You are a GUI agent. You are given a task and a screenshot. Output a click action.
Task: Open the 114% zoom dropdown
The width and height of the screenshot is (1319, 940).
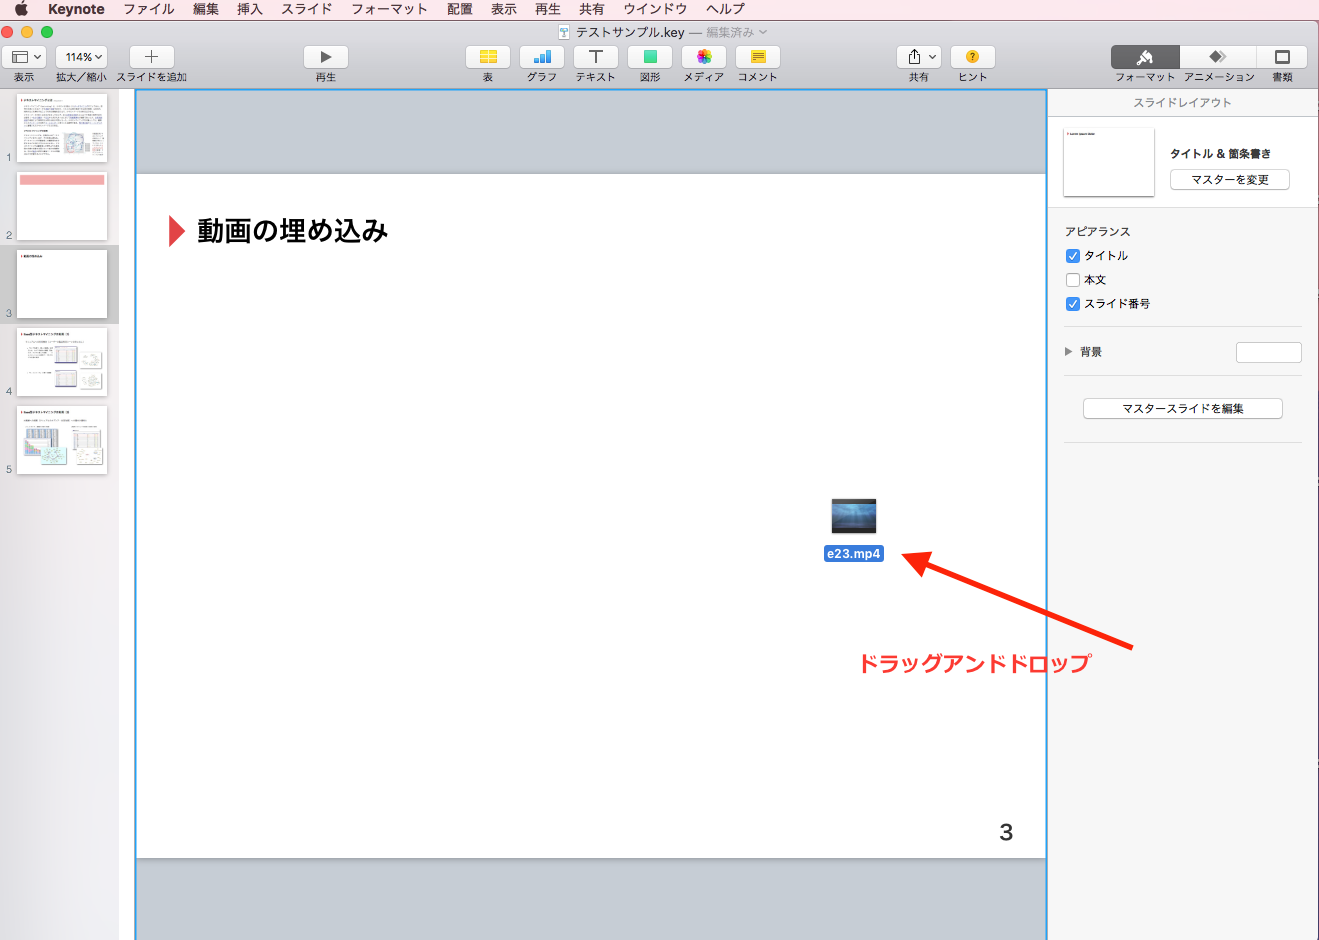pyautogui.click(x=81, y=57)
